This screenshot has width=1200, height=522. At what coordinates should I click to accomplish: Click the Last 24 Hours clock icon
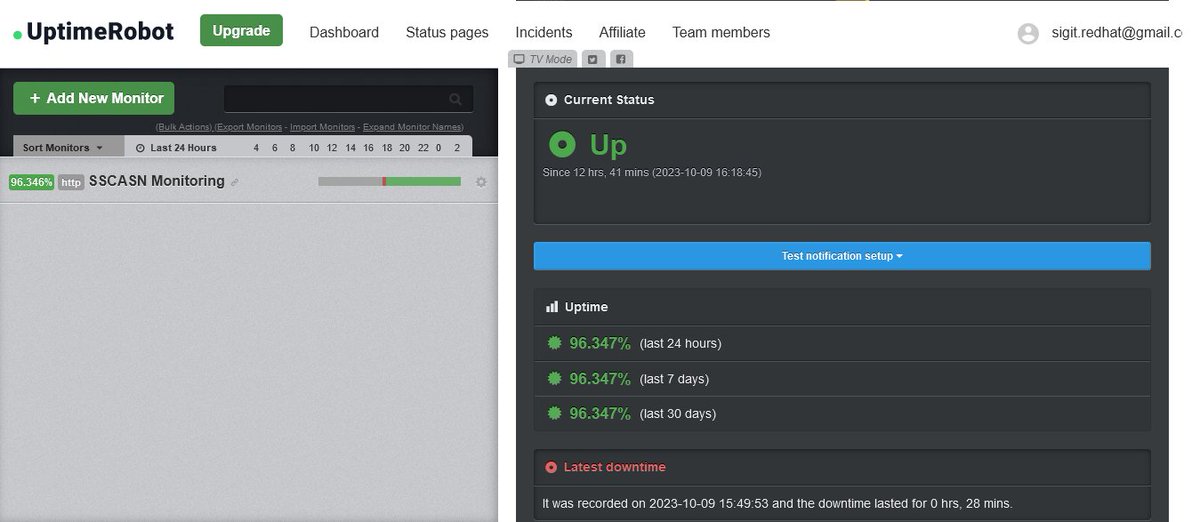point(140,148)
